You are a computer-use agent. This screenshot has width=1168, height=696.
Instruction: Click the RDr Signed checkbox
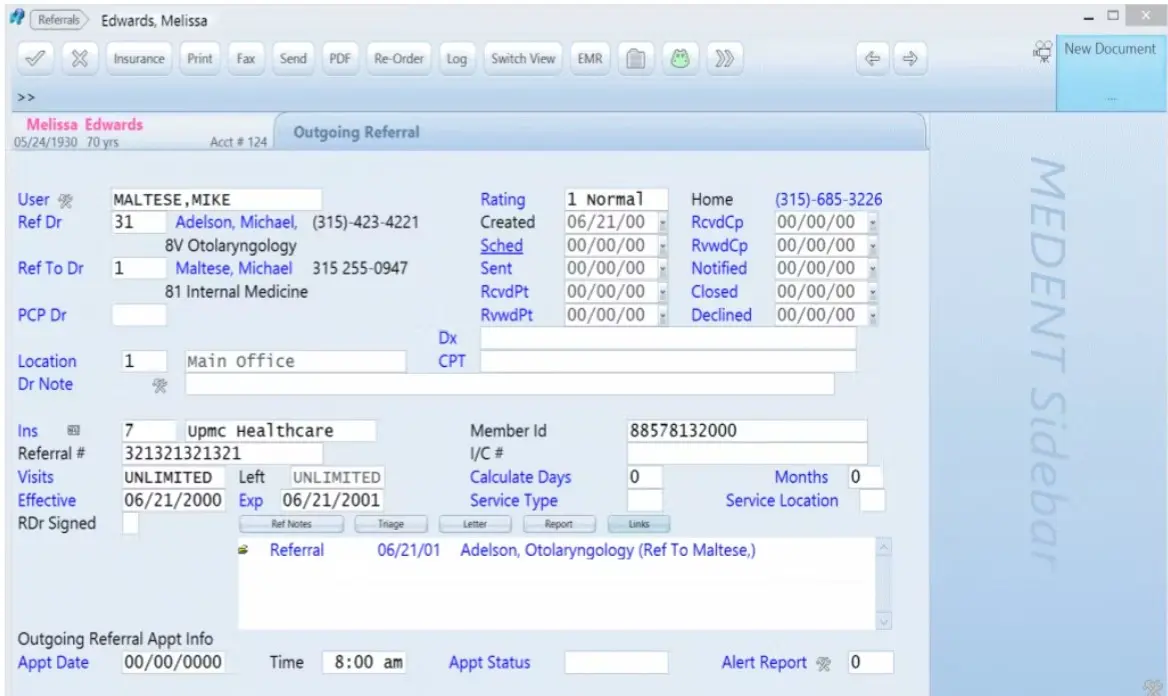130,522
